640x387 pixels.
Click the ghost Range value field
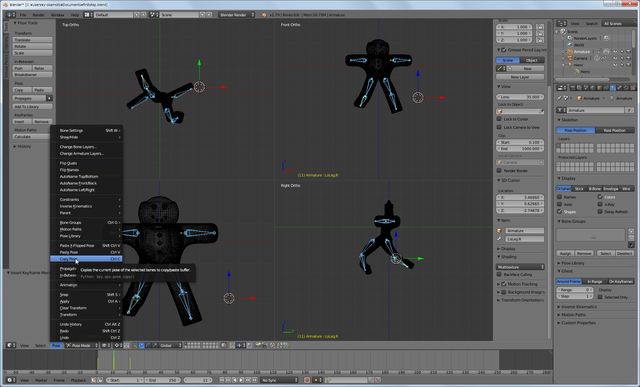point(574,289)
